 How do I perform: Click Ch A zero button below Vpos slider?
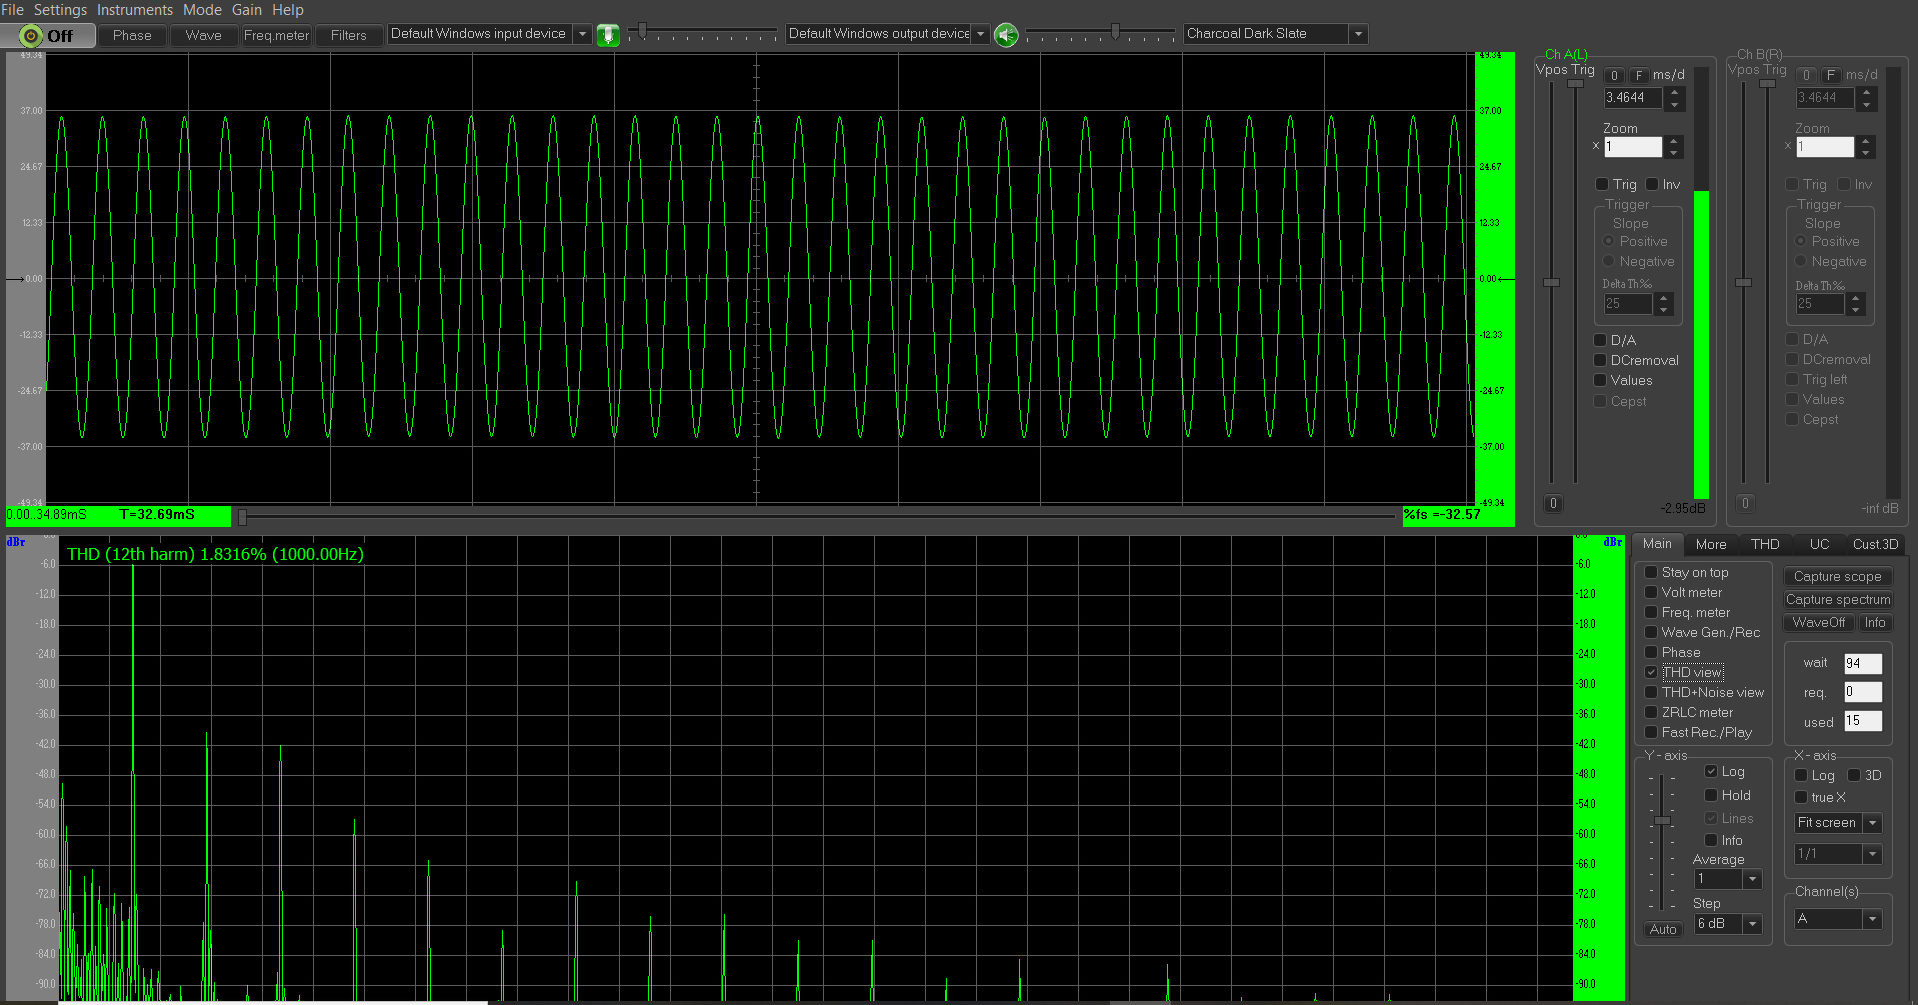click(1553, 504)
